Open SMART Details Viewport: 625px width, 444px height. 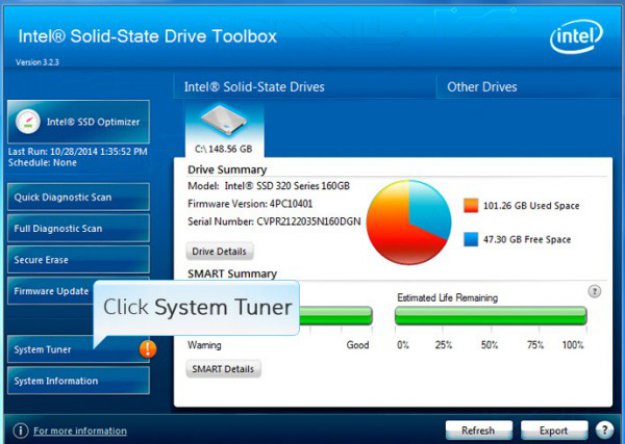(224, 369)
